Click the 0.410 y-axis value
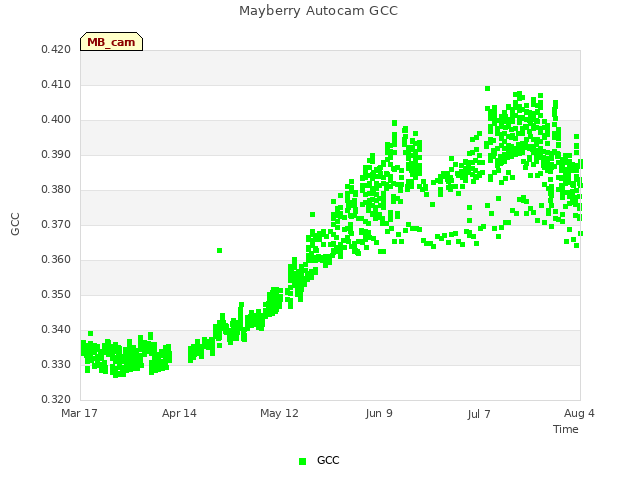The width and height of the screenshot is (640, 480). (56, 84)
